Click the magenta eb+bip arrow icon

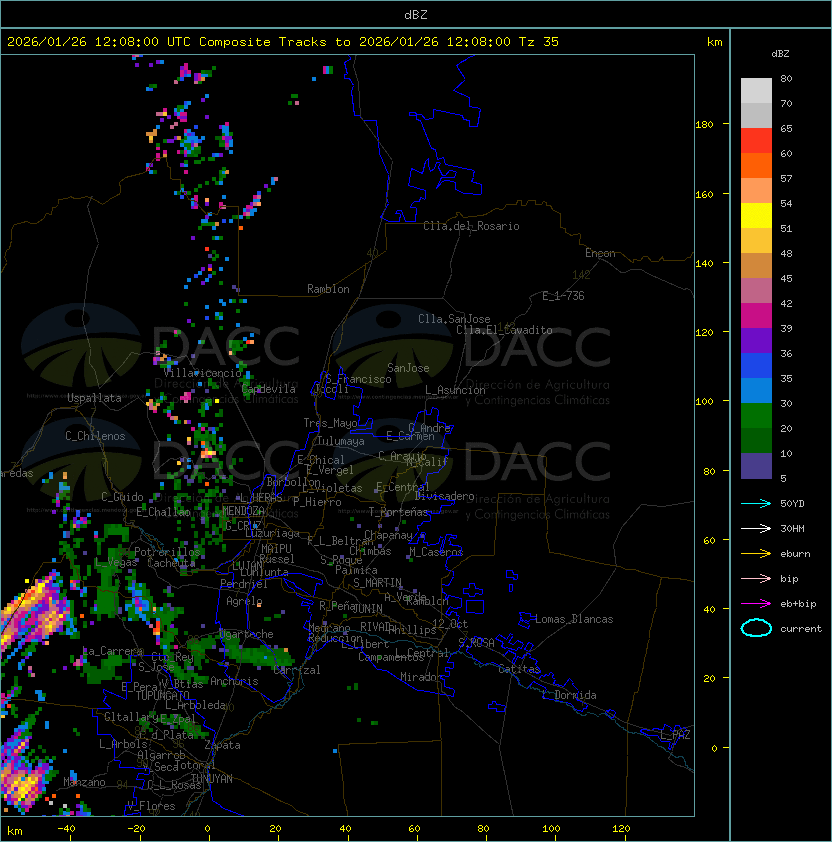[x=756, y=604]
